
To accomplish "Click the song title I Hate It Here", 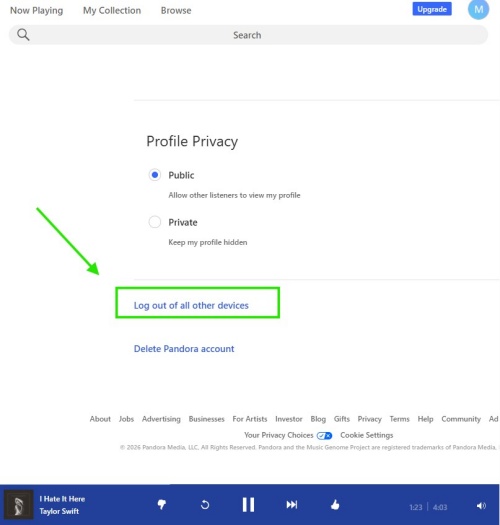I will coord(62,499).
